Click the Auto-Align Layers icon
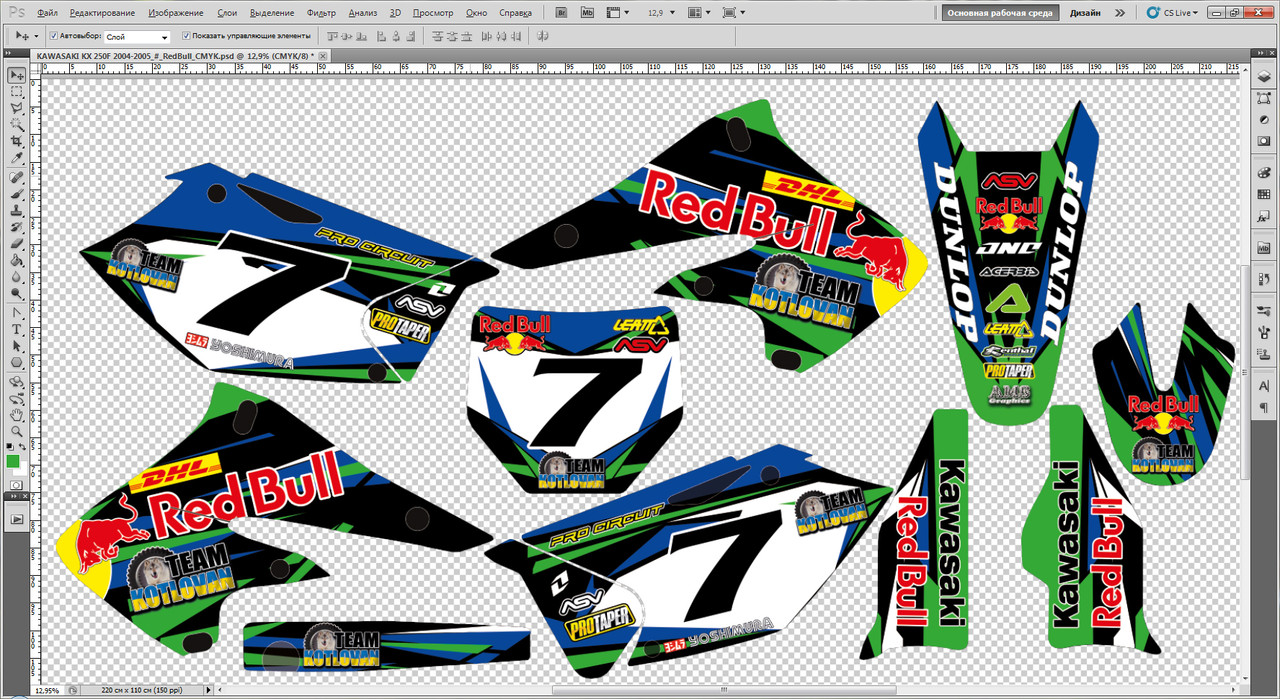The width and height of the screenshot is (1280, 699). click(542, 36)
